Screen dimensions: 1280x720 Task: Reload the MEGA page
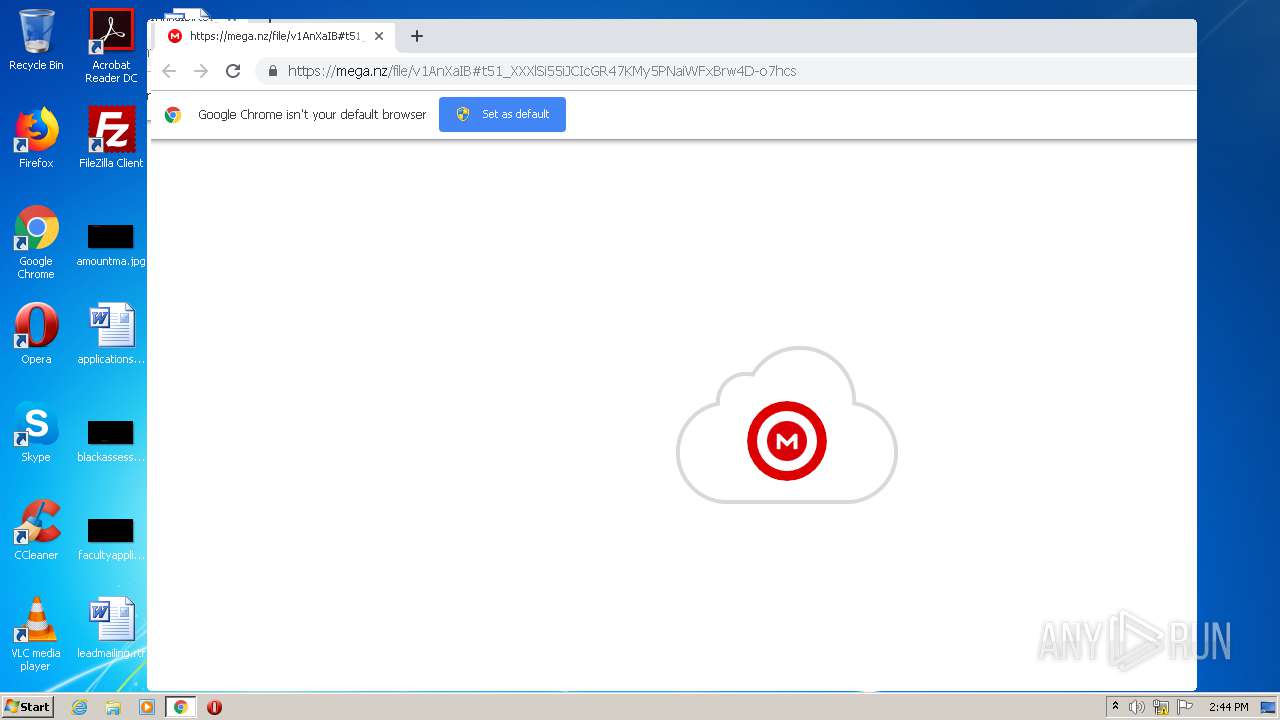tap(233, 71)
